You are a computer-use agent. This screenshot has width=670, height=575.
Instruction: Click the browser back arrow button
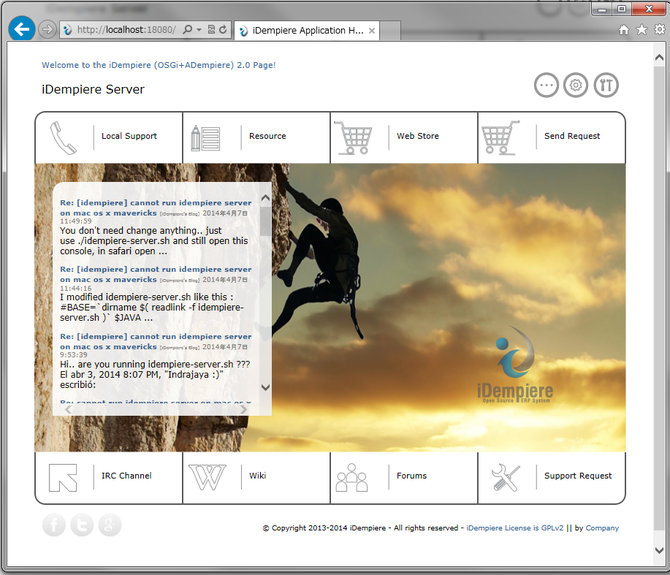click(22, 29)
